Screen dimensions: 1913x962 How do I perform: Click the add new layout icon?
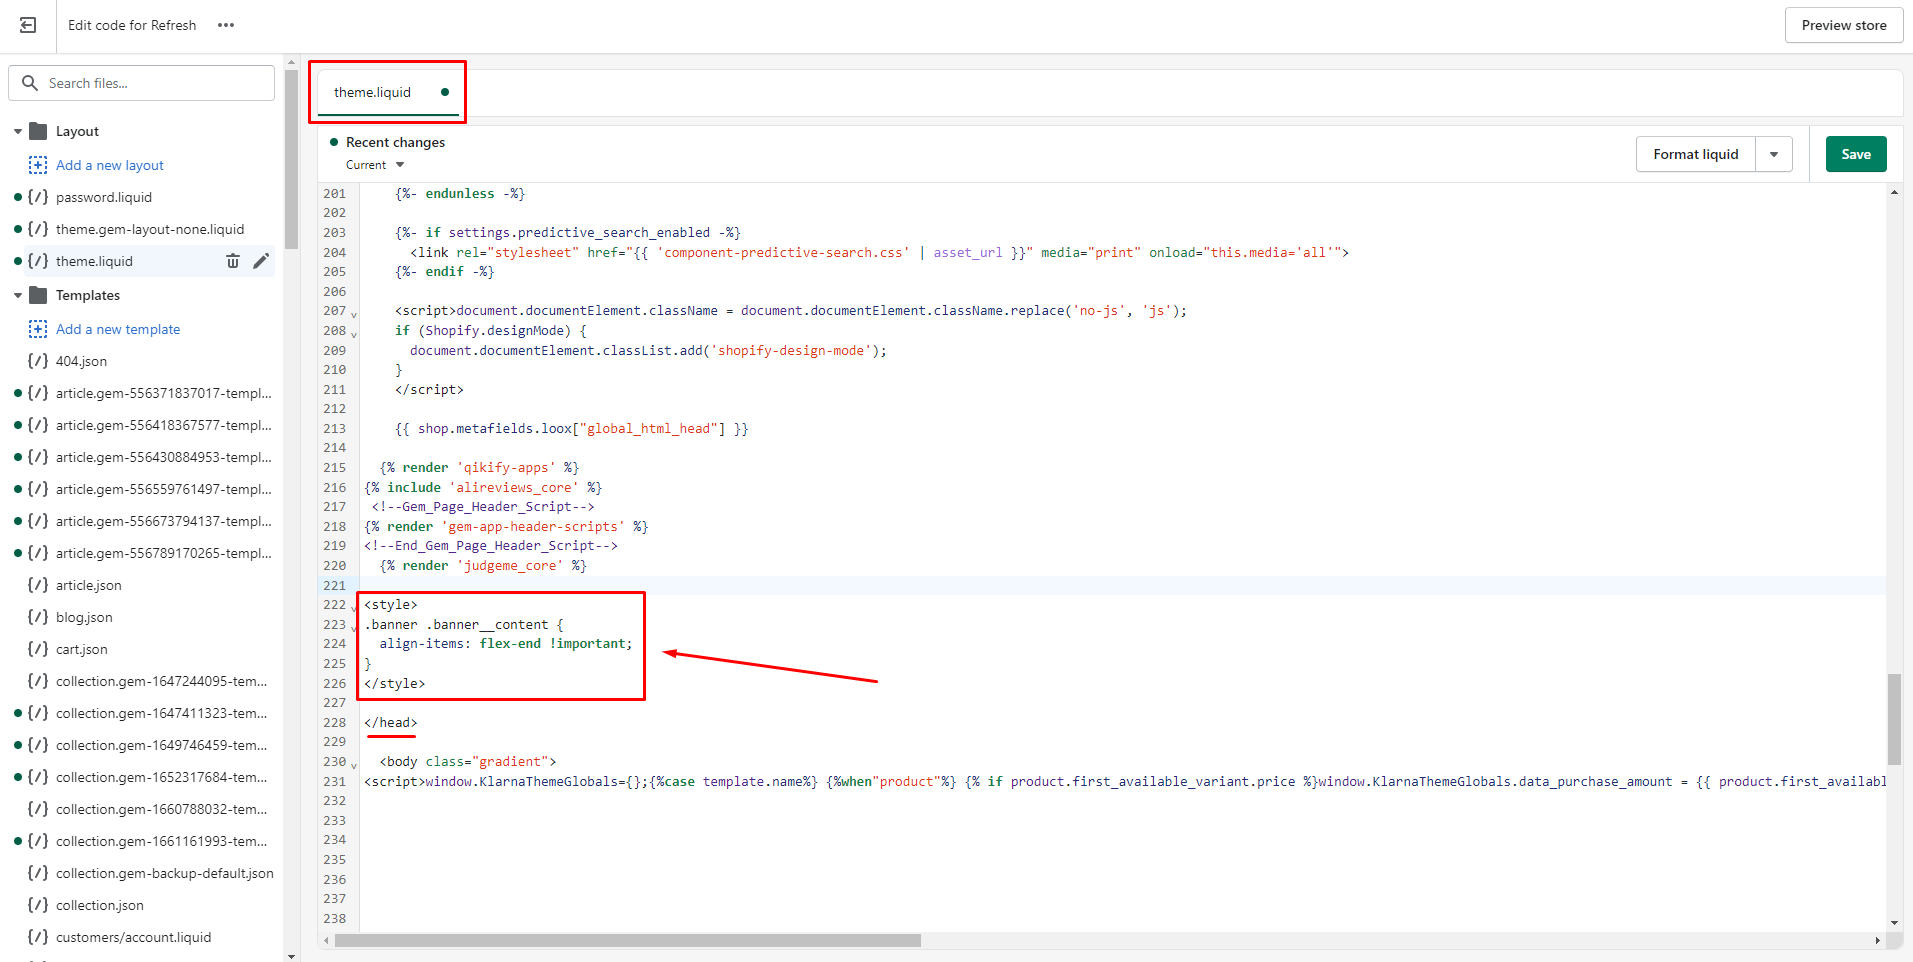38,165
